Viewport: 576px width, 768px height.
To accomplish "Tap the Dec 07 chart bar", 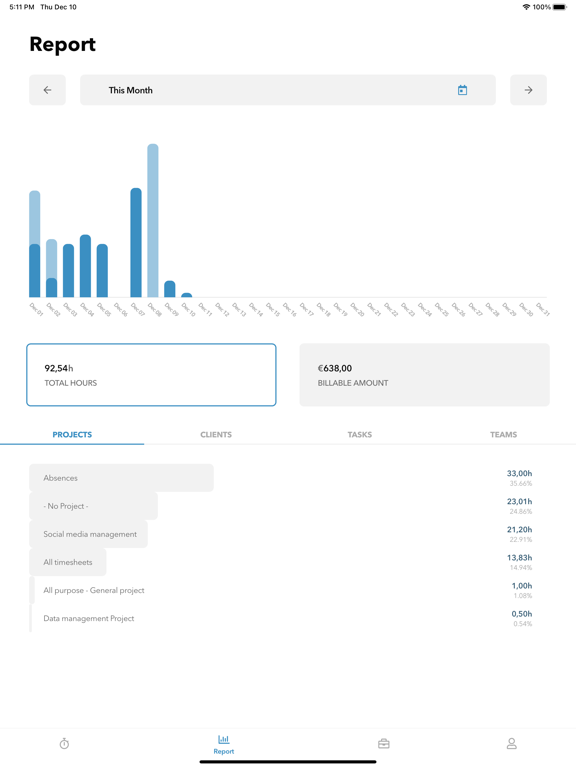I will 136,242.
